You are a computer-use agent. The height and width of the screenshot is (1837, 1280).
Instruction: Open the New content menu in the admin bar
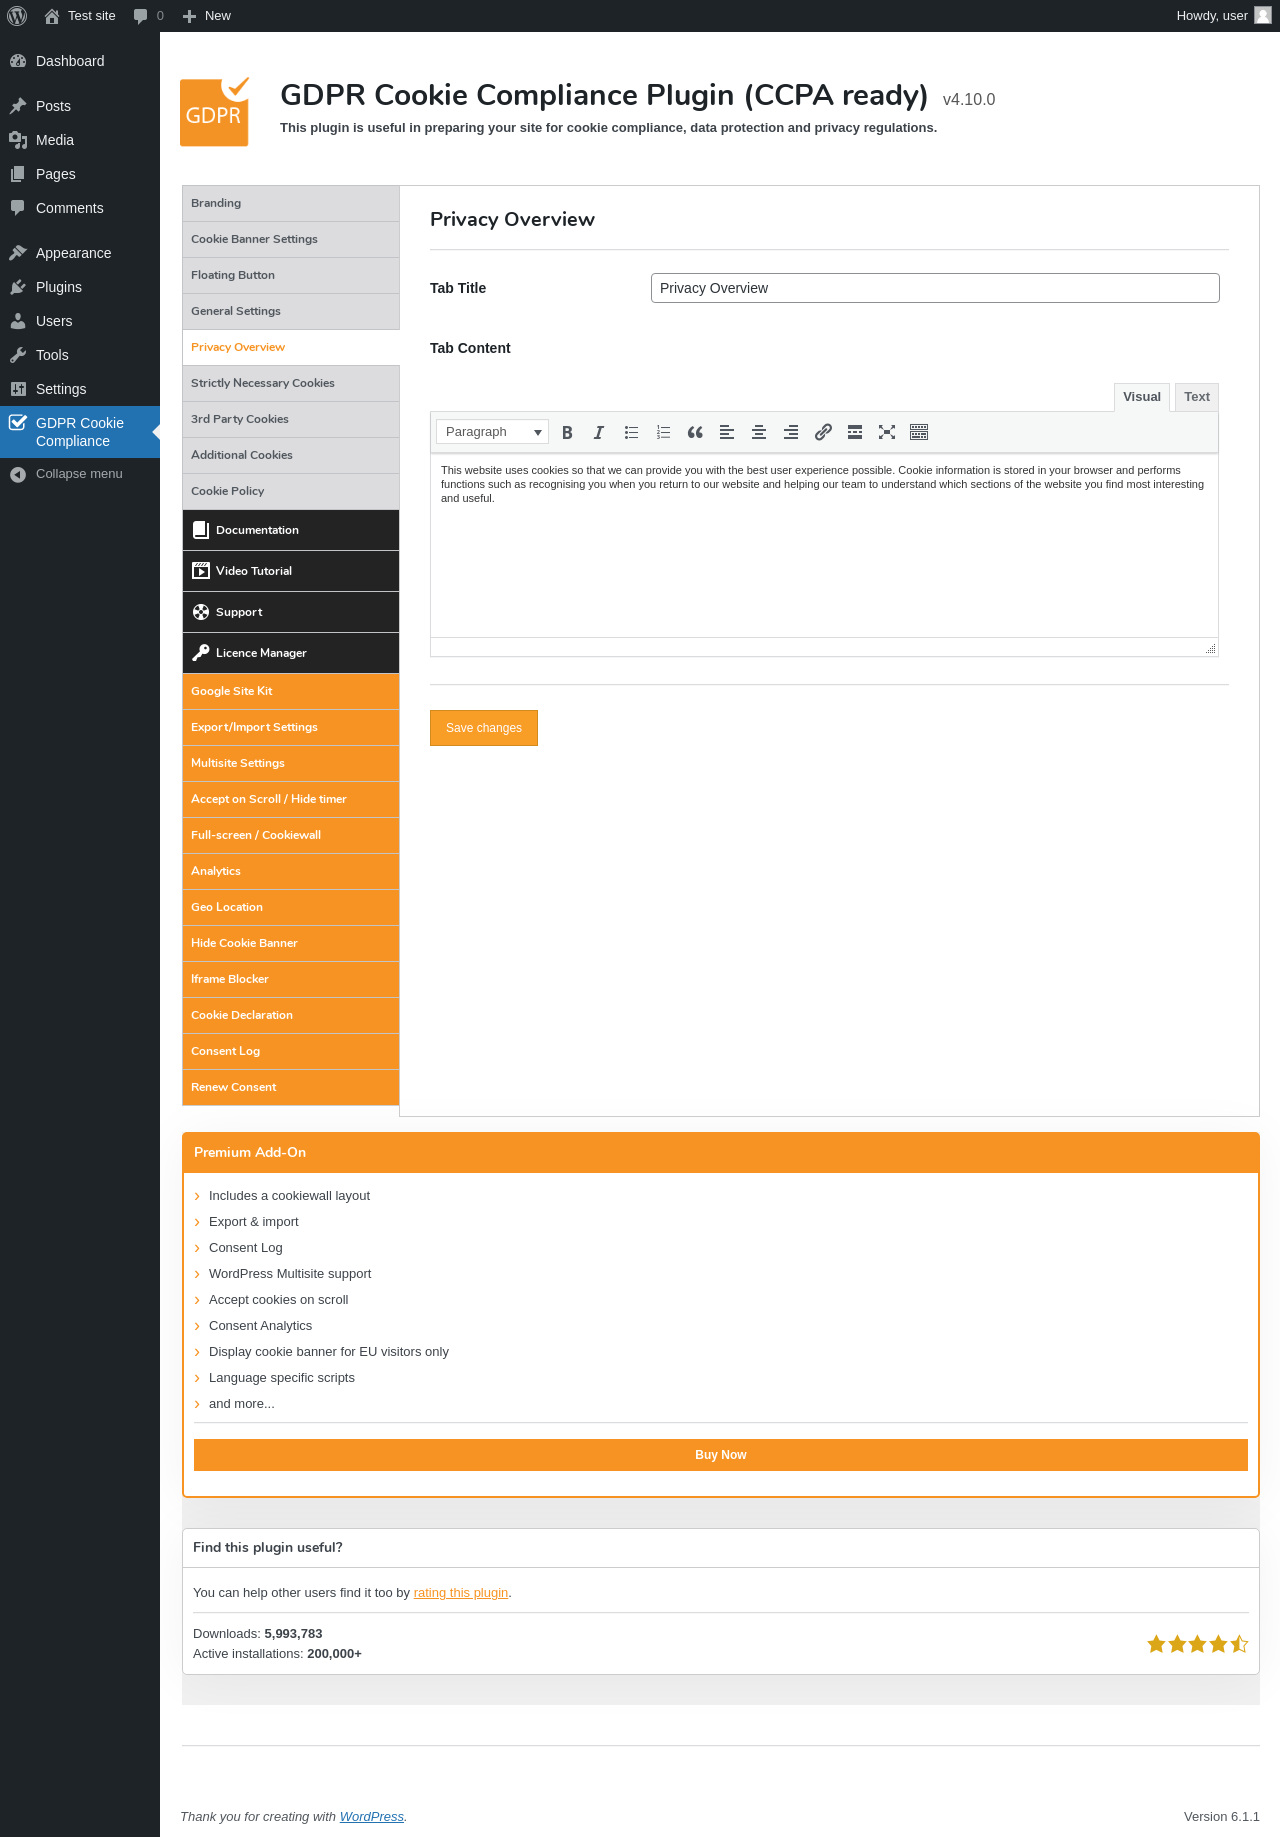[207, 16]
